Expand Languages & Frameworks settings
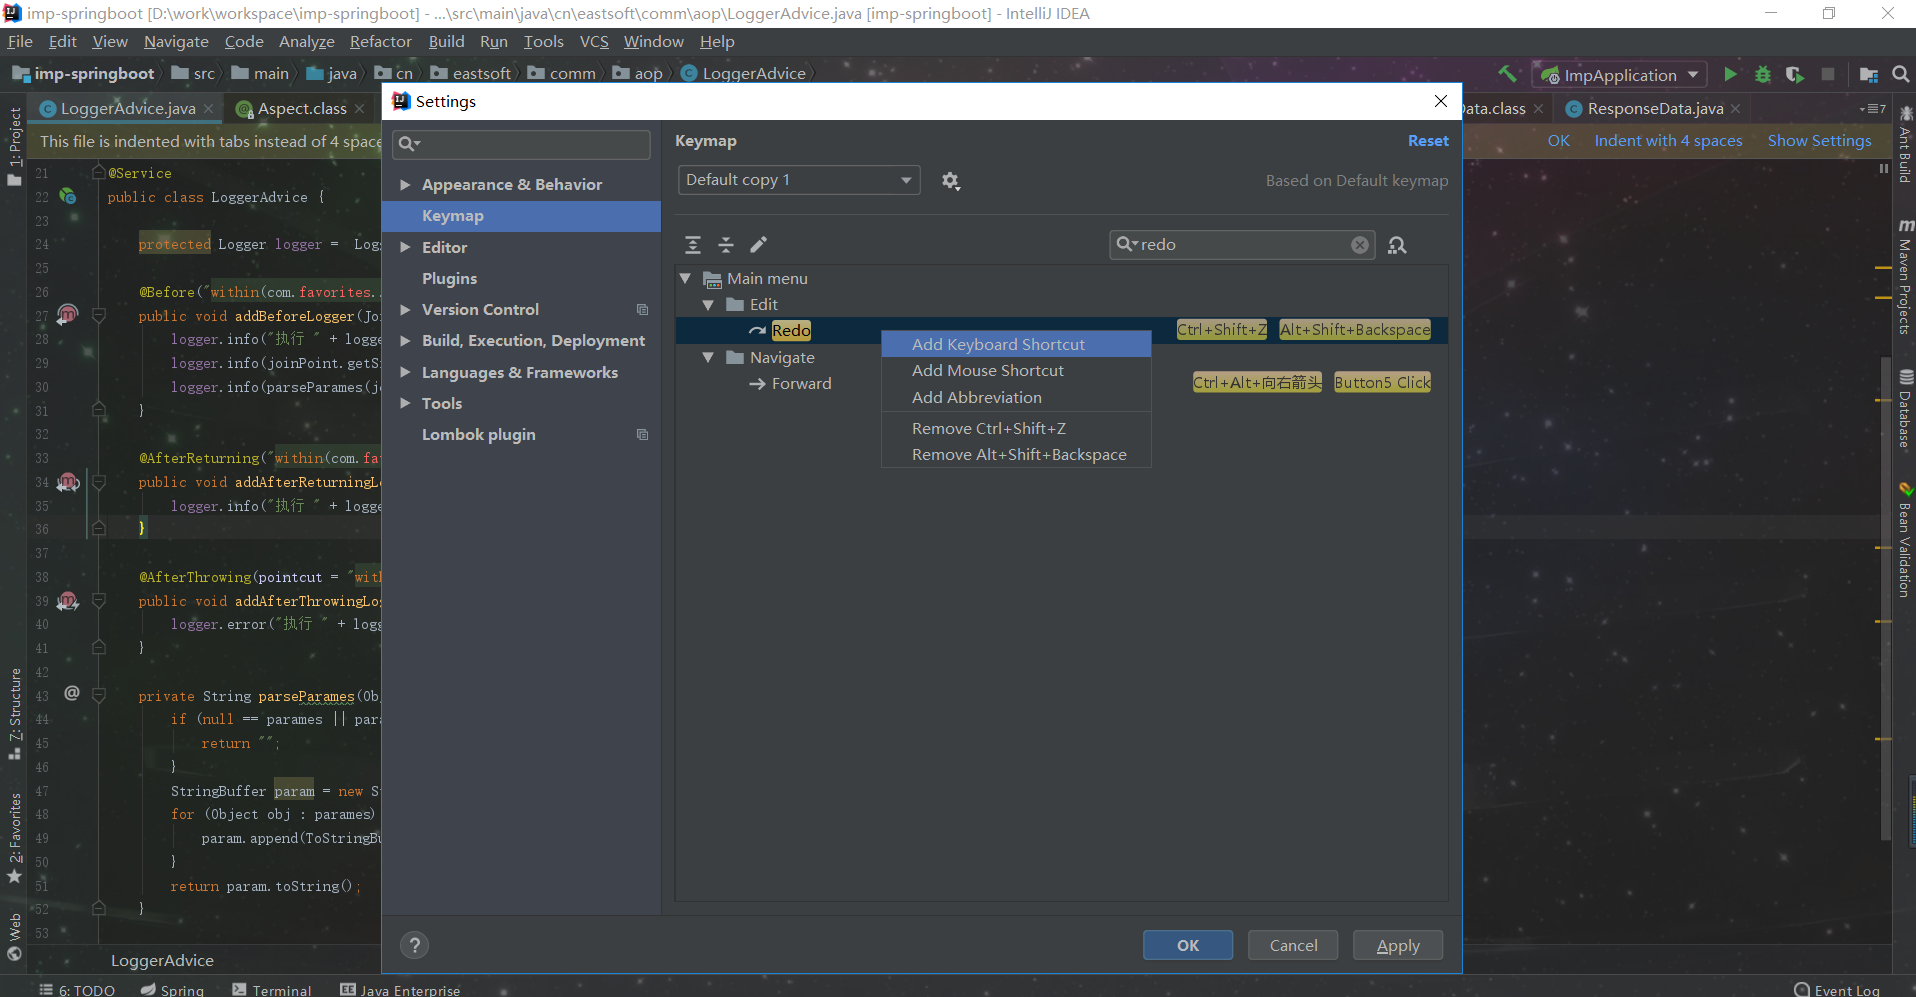The image size is (1916, 997). [x=405, y=372]
